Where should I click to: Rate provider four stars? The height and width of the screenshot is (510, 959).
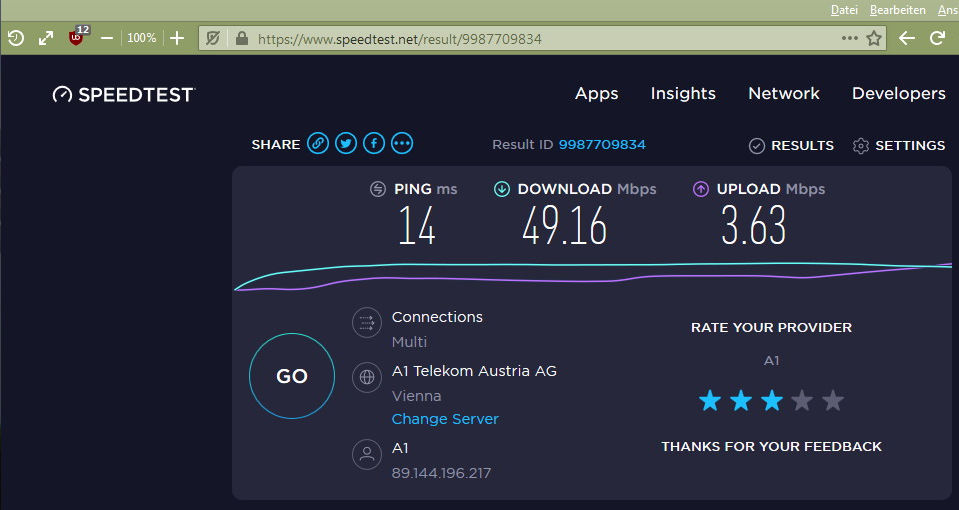[802, 401]
